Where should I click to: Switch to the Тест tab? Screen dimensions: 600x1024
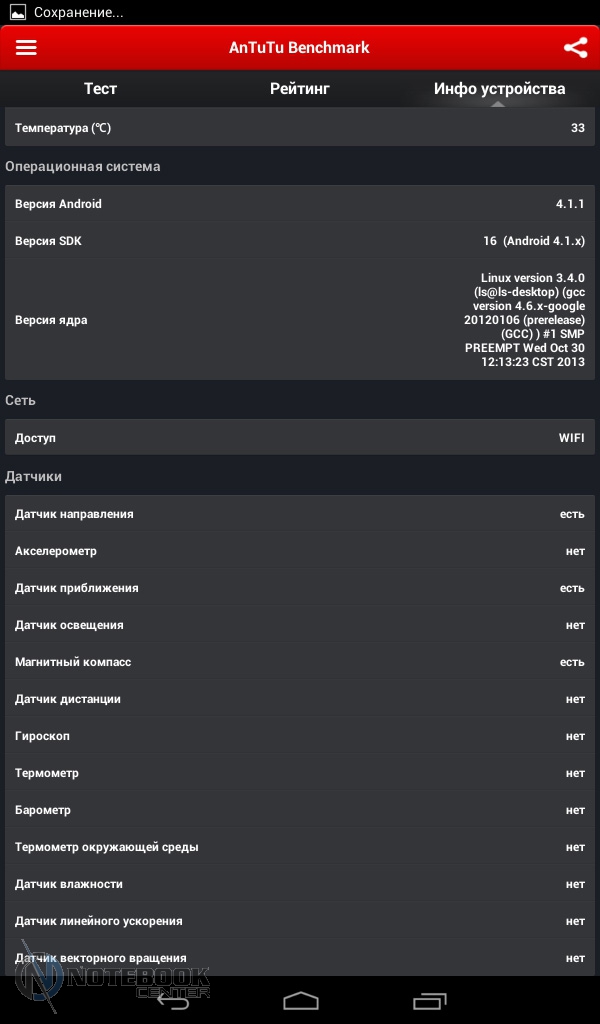point(100,89)
